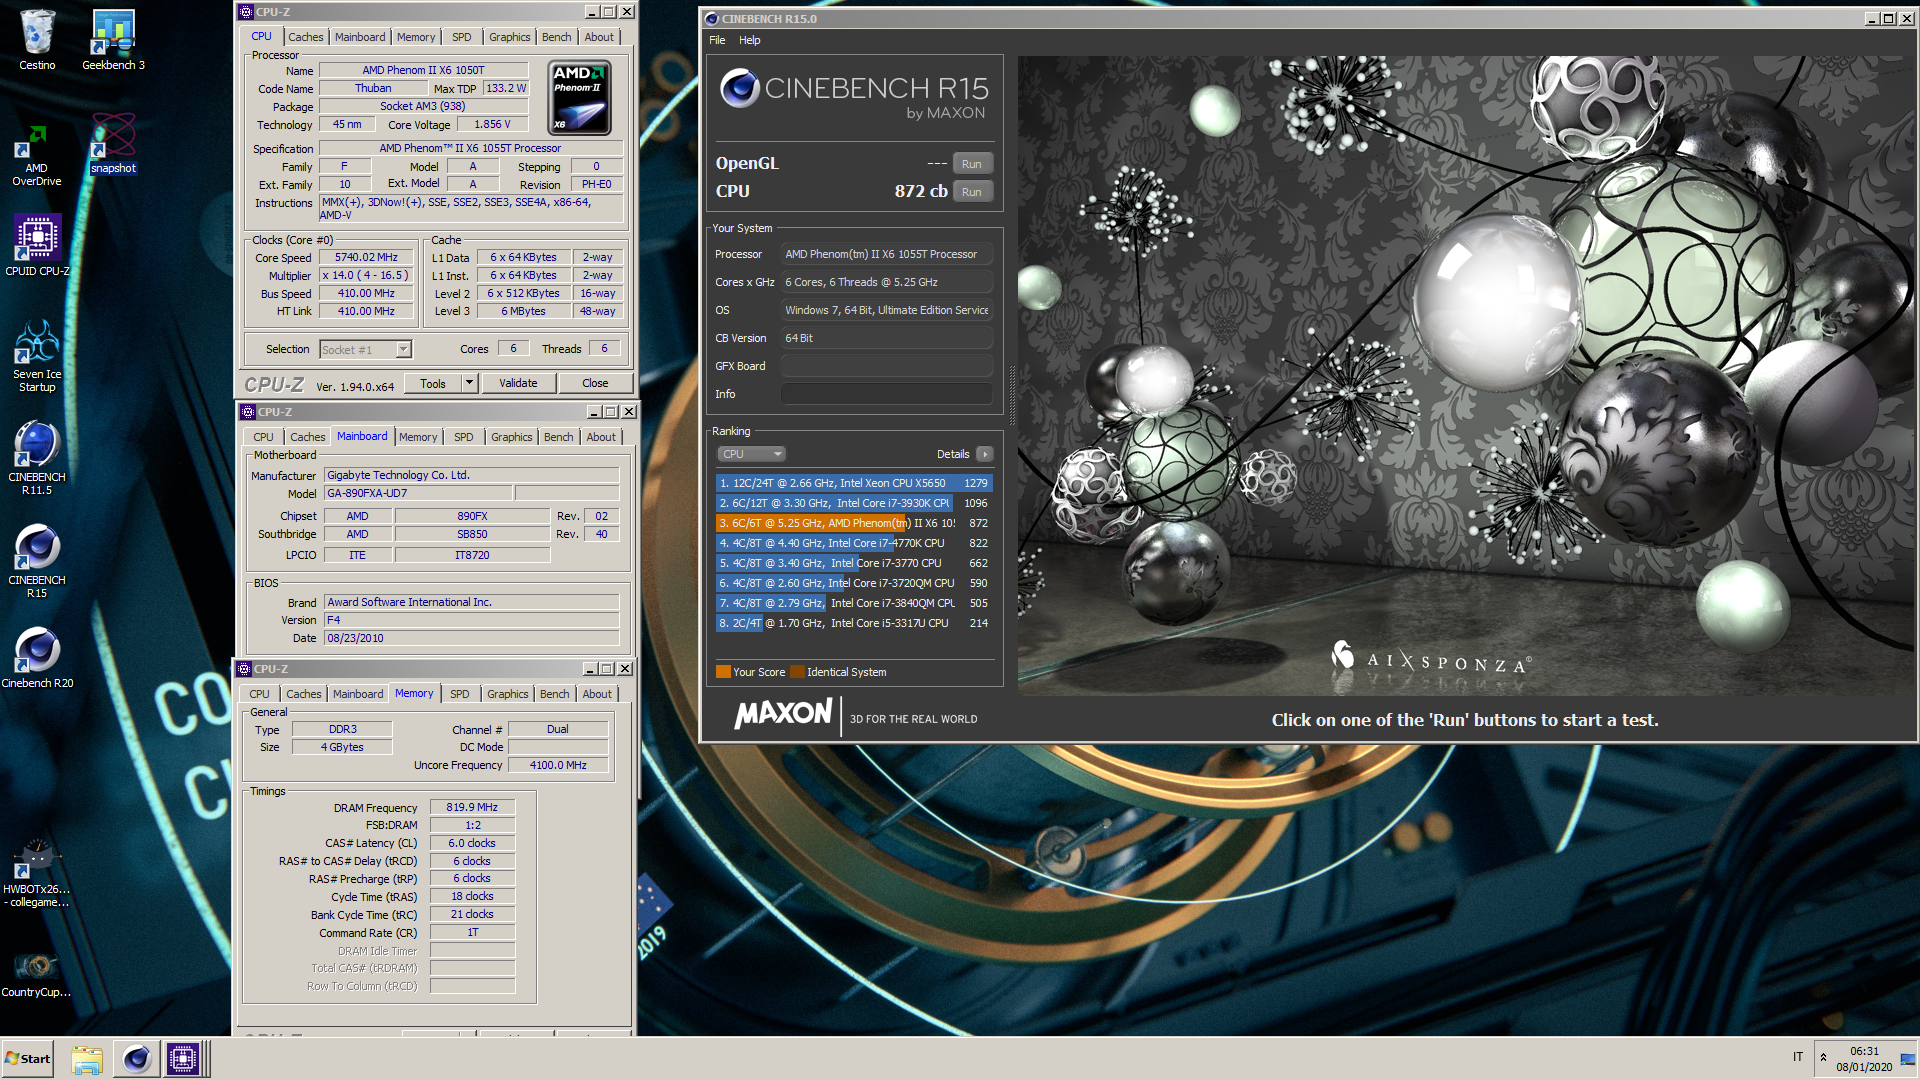Click the Cinebench R15 sphere logo
Viewport: 1920px width, 1080px height.
(x=740, y=88)
